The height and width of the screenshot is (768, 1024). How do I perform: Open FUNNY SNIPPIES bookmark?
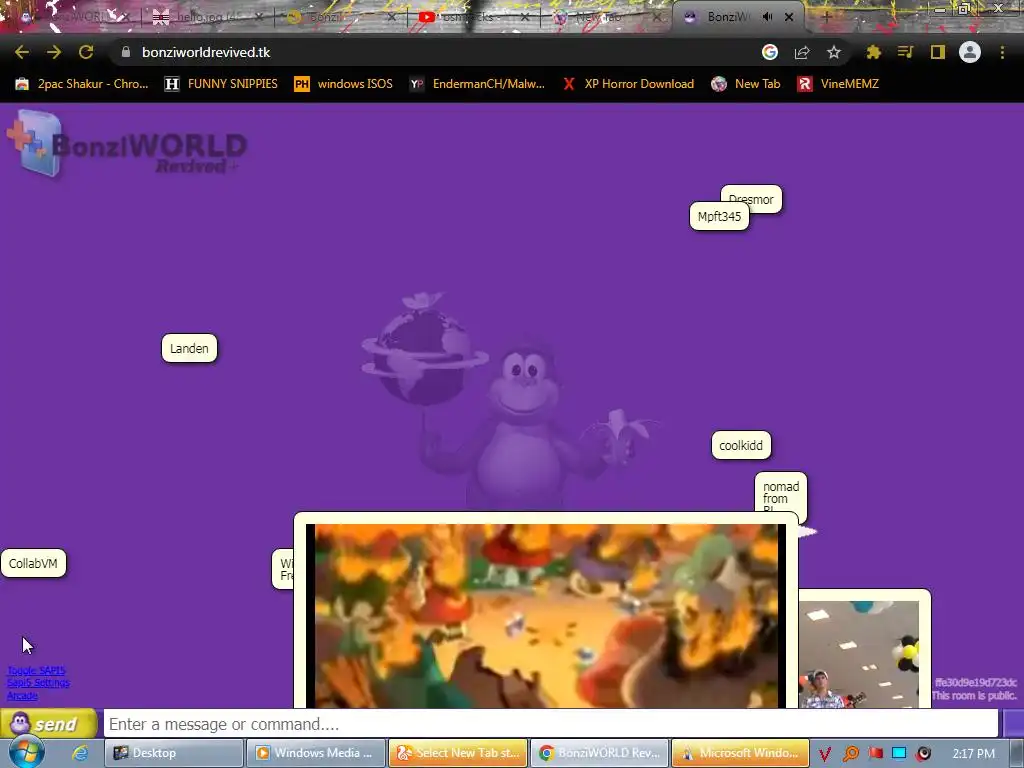221,84
